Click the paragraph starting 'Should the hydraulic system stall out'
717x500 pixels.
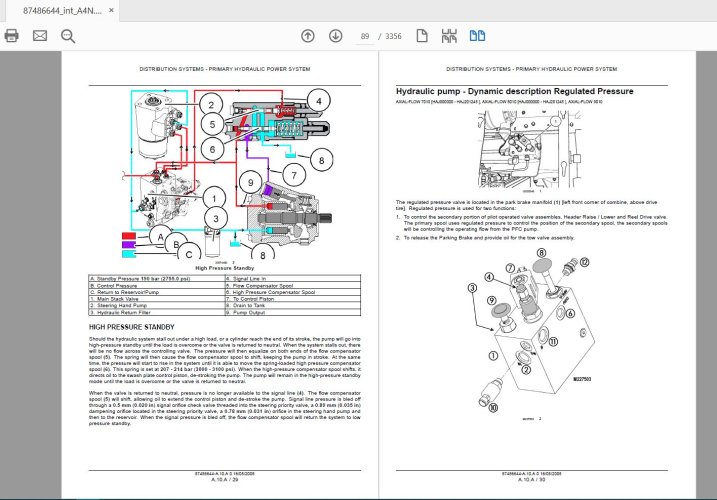pyautogui.click(x=225, y=360)
